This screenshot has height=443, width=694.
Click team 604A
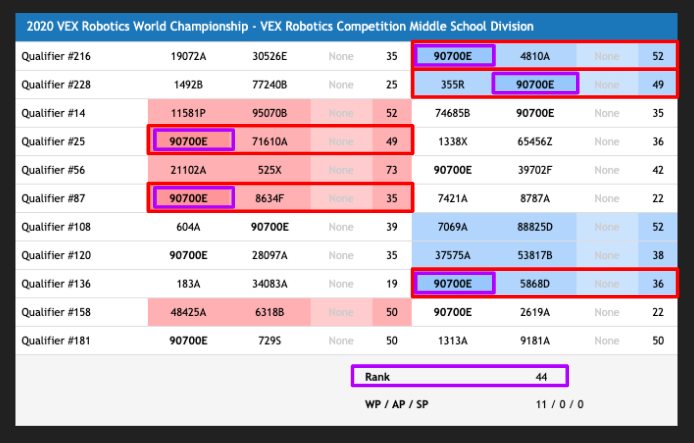(188, 227)
